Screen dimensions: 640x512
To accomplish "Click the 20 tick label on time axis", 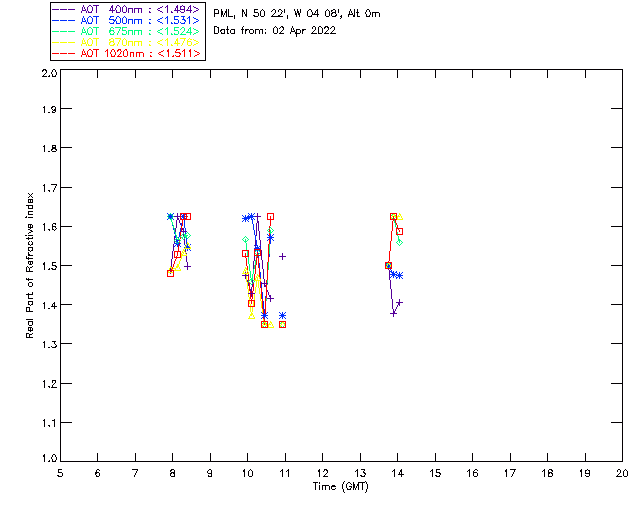I will tap(622, 473).
